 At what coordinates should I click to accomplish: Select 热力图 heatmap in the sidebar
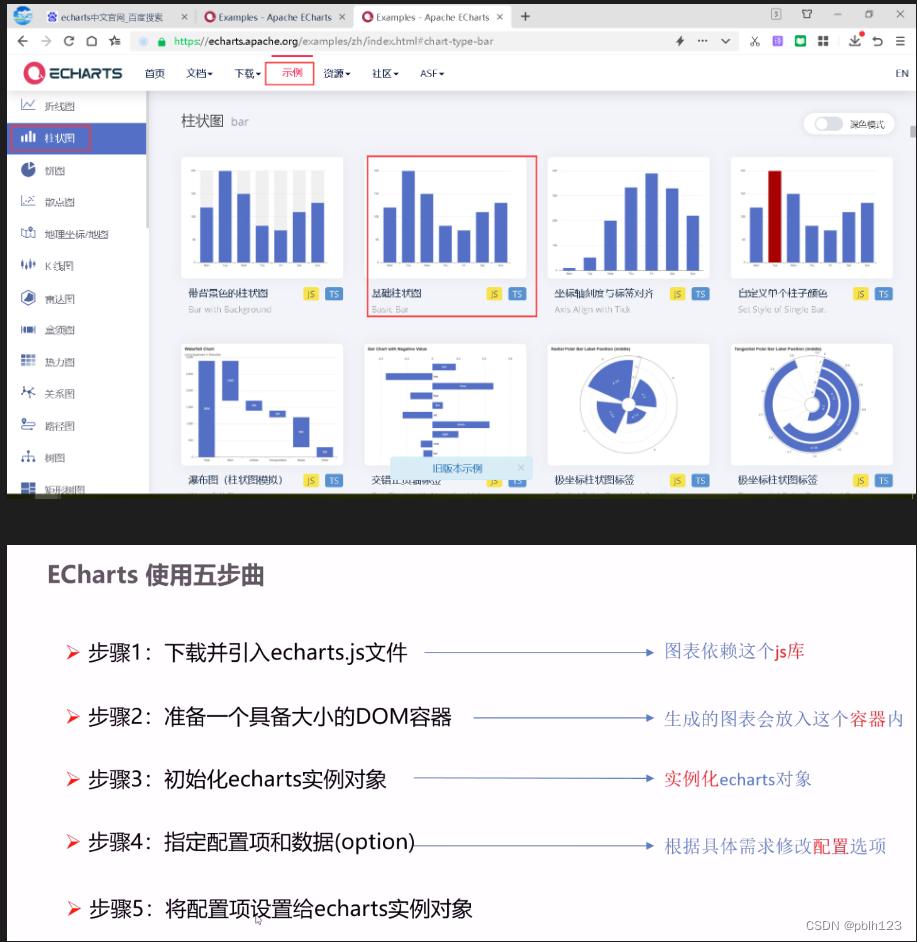pos(76,362)
